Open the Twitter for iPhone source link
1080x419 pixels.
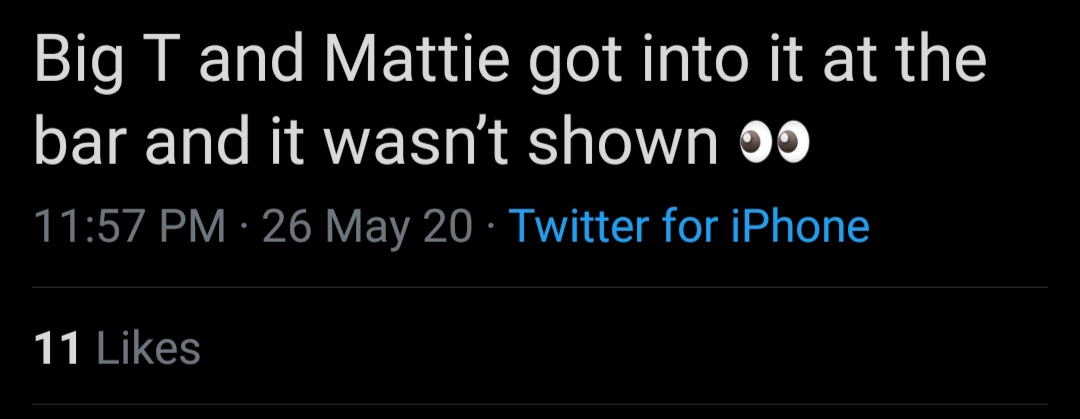click(x=689, y=227)
